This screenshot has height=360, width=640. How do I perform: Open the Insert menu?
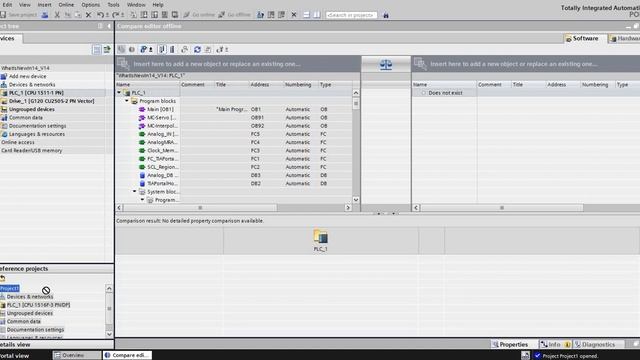point(44,4)
